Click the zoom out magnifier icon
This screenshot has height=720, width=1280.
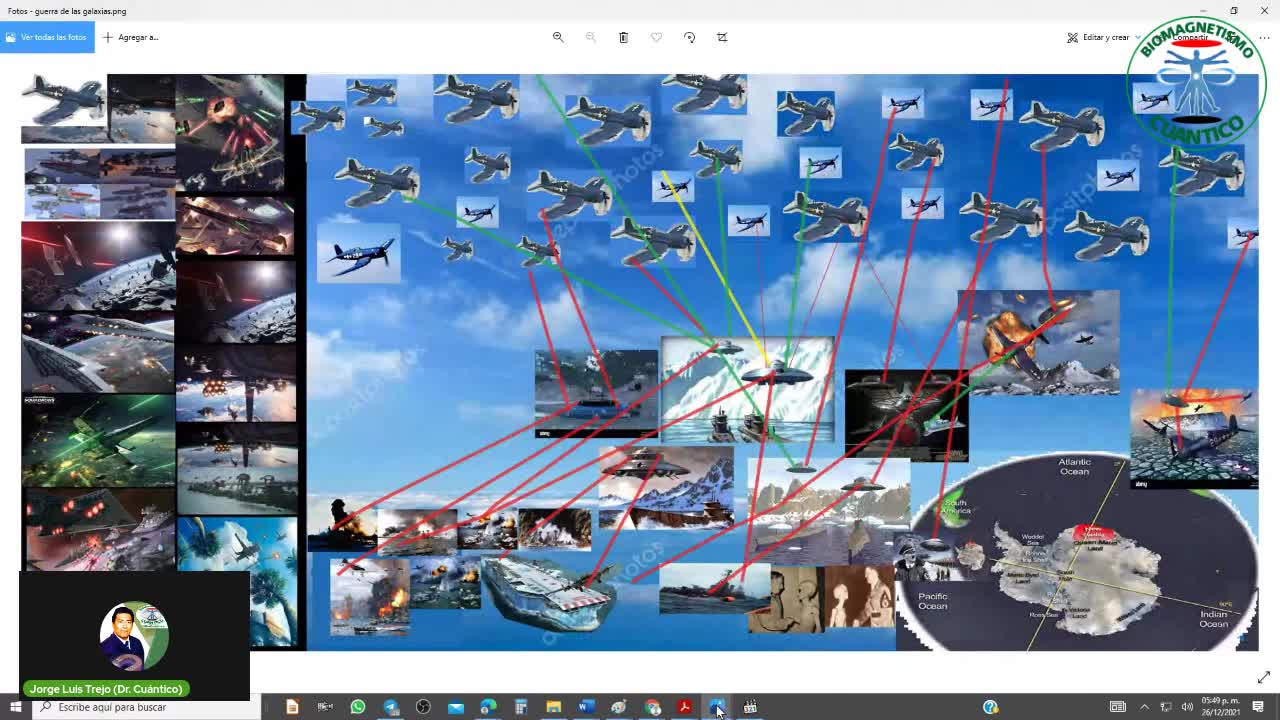pos(590,37)
